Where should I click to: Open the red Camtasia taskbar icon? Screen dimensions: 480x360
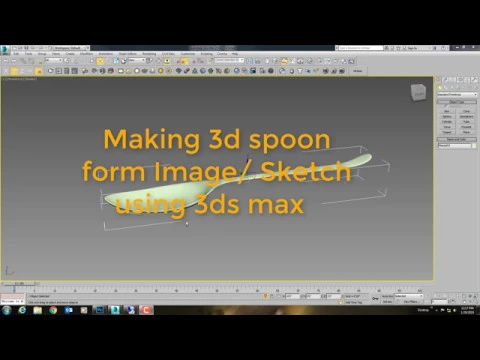coord(146,310)
